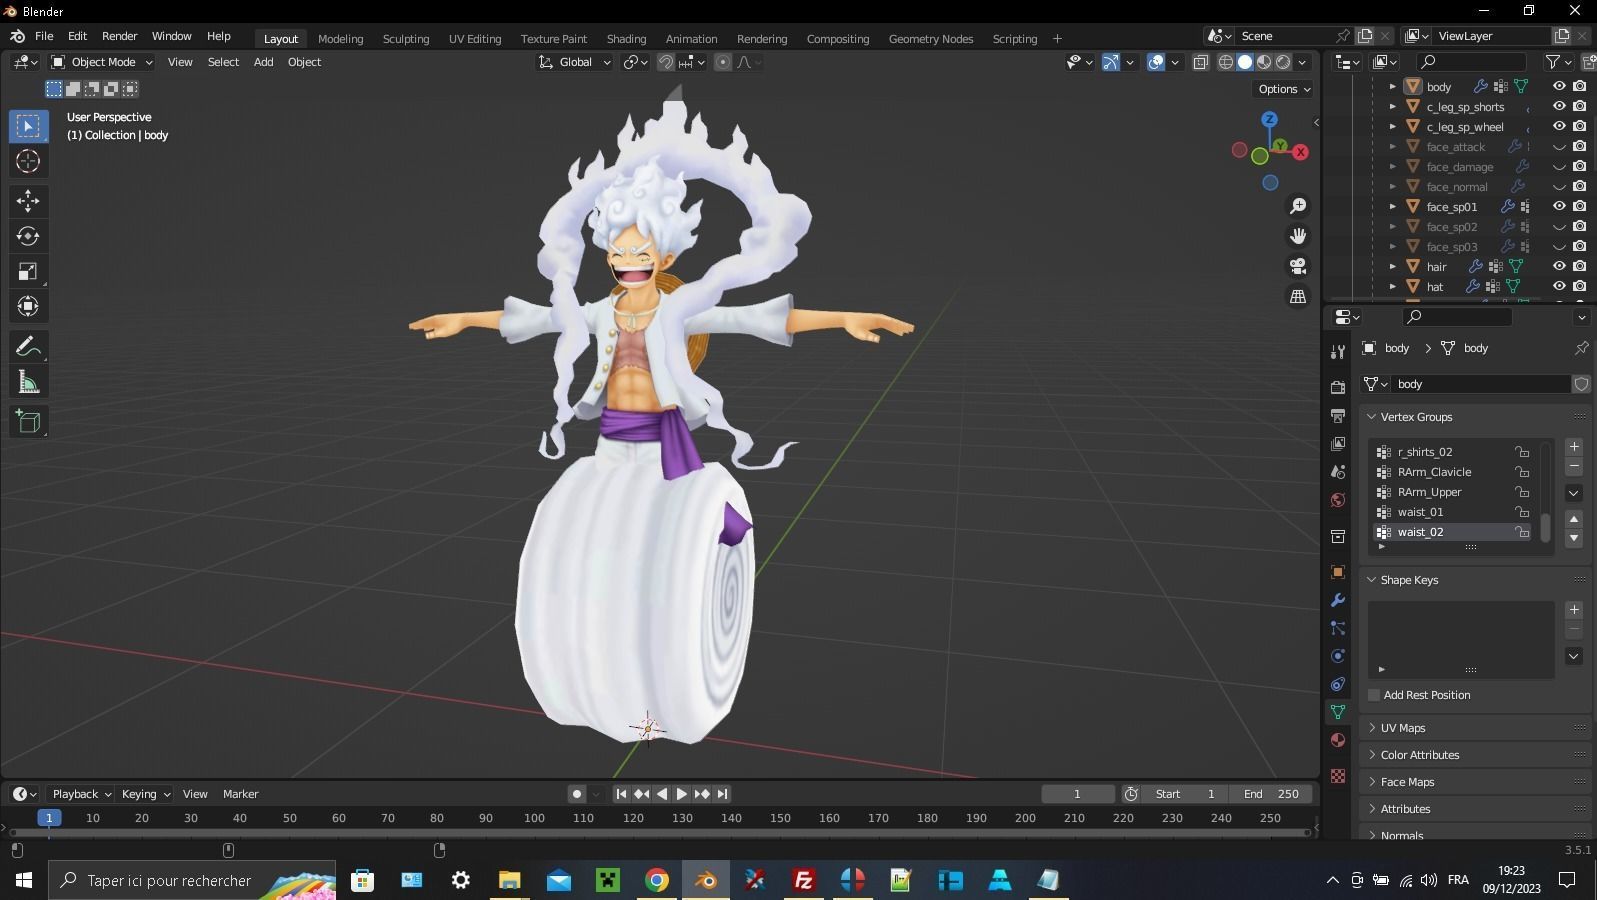The width and height of the screenshot is (1597, 900).
Task: Select the Move tool
Action: tap(28, 201)
